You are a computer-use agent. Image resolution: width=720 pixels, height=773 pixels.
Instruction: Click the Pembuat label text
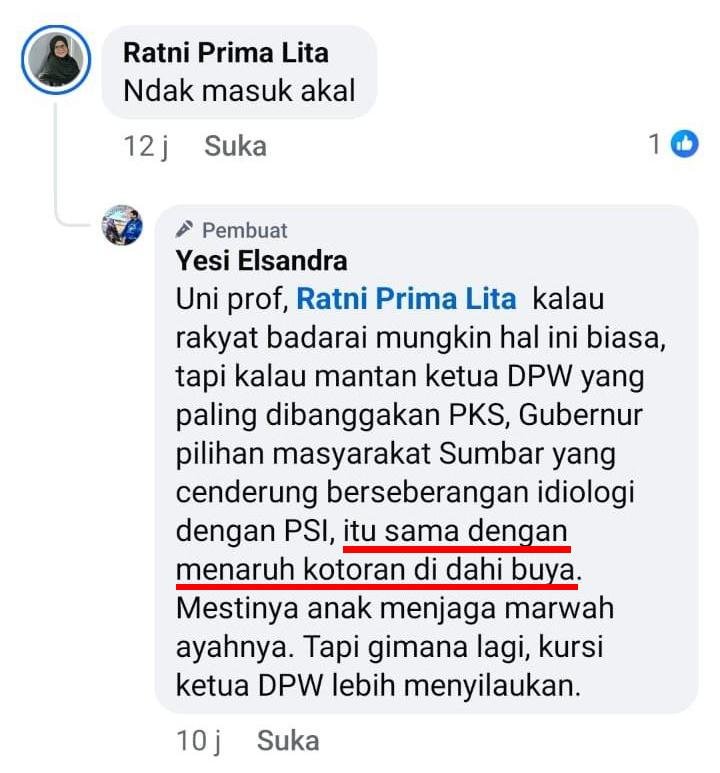pyautogui.click(x=245, y=230)
